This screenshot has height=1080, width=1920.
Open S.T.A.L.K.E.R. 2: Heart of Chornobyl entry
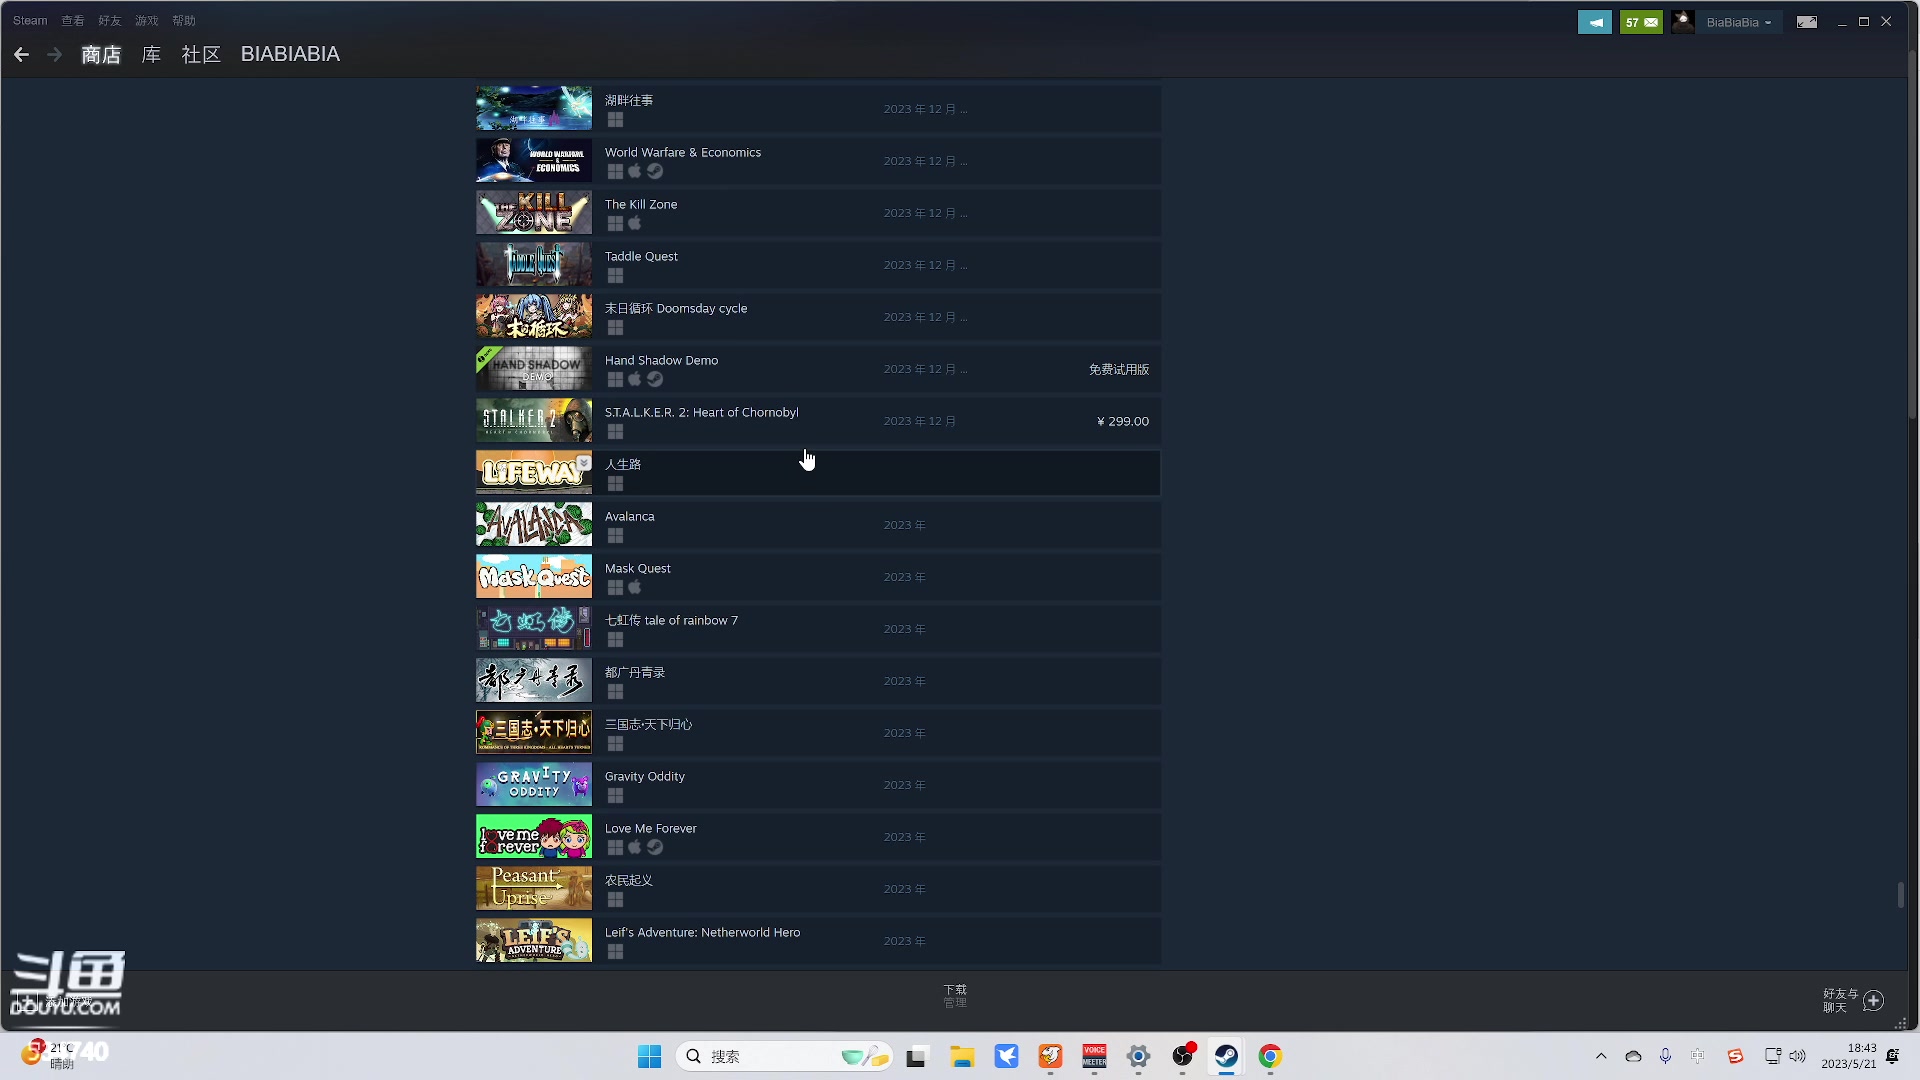(701, 412)
